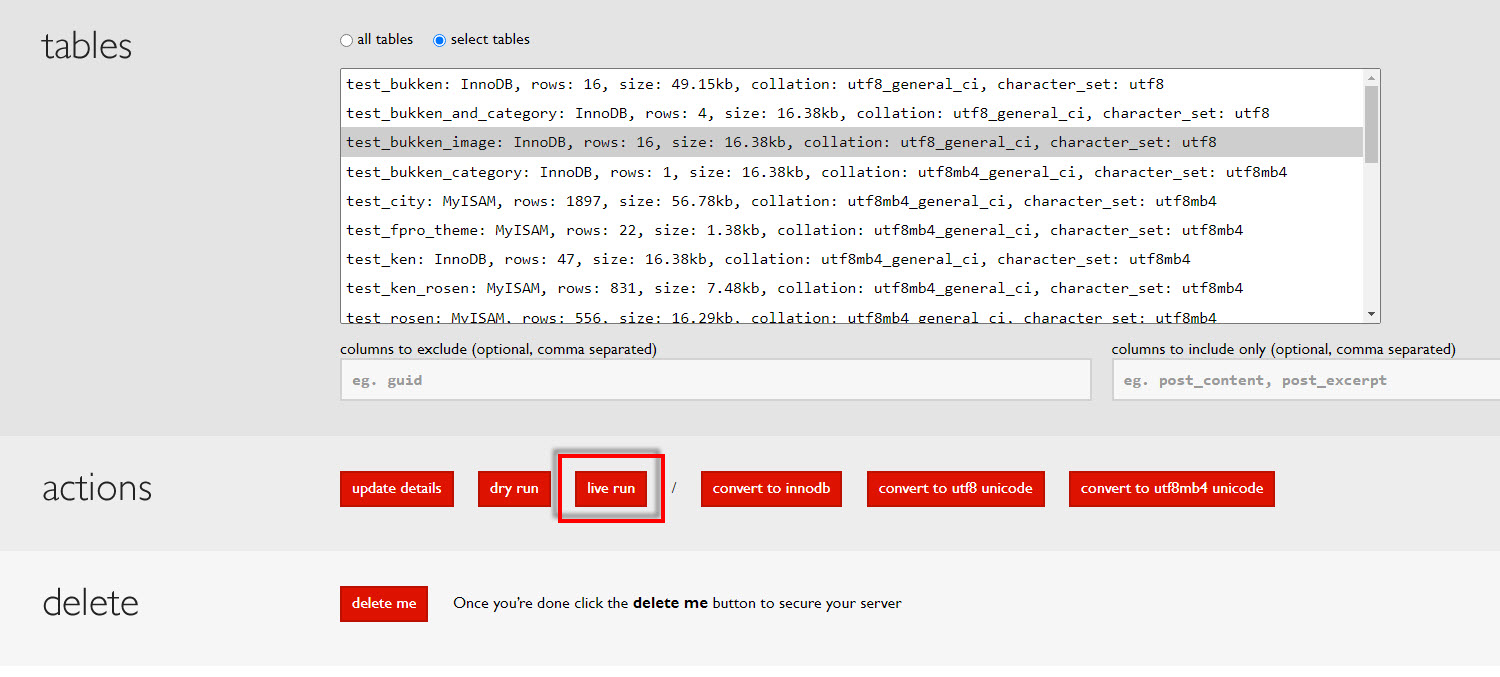This screenshot has height=677, width=1500.
Task: Select test_bukken_category from table list
Action: tap(816, 172)
